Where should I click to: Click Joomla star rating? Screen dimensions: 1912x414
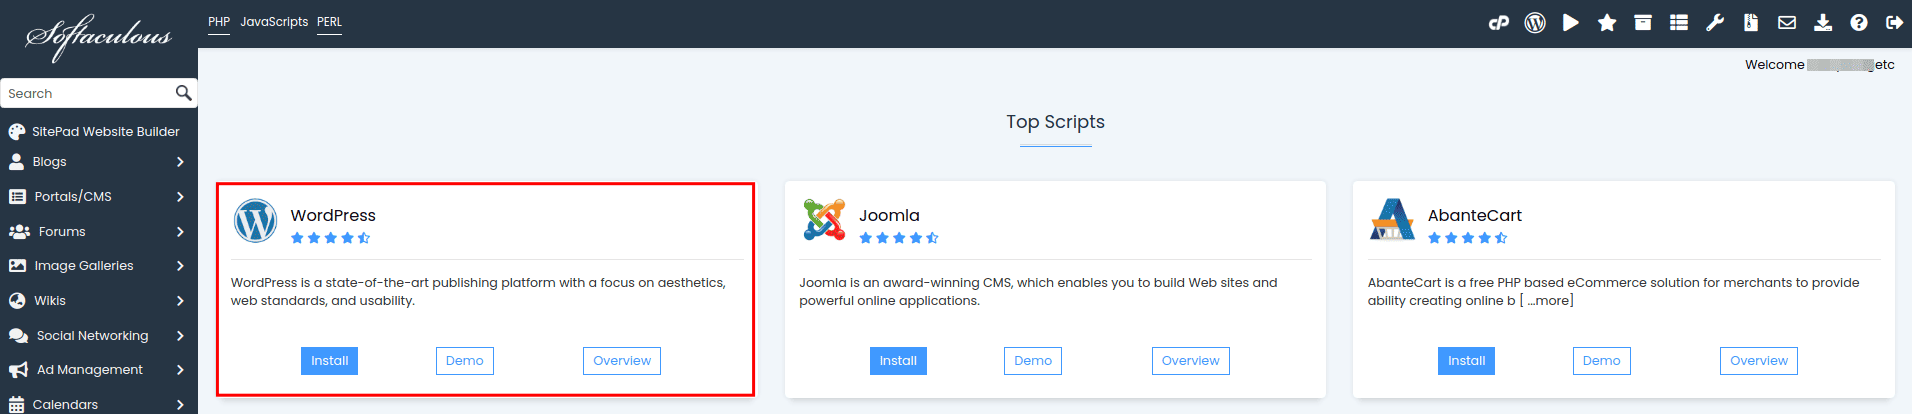(899, 238)
